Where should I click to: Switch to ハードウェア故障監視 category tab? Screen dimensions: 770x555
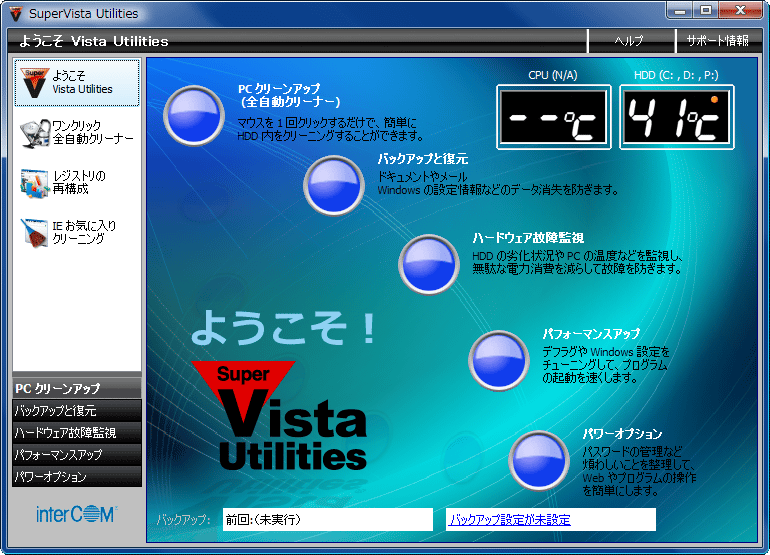[77, 432]
